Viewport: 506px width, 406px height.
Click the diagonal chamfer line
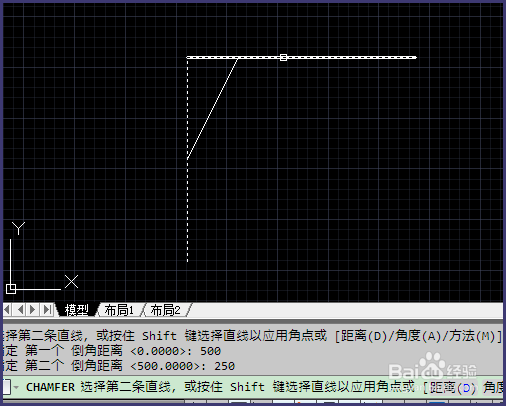(x=212, y=108)
